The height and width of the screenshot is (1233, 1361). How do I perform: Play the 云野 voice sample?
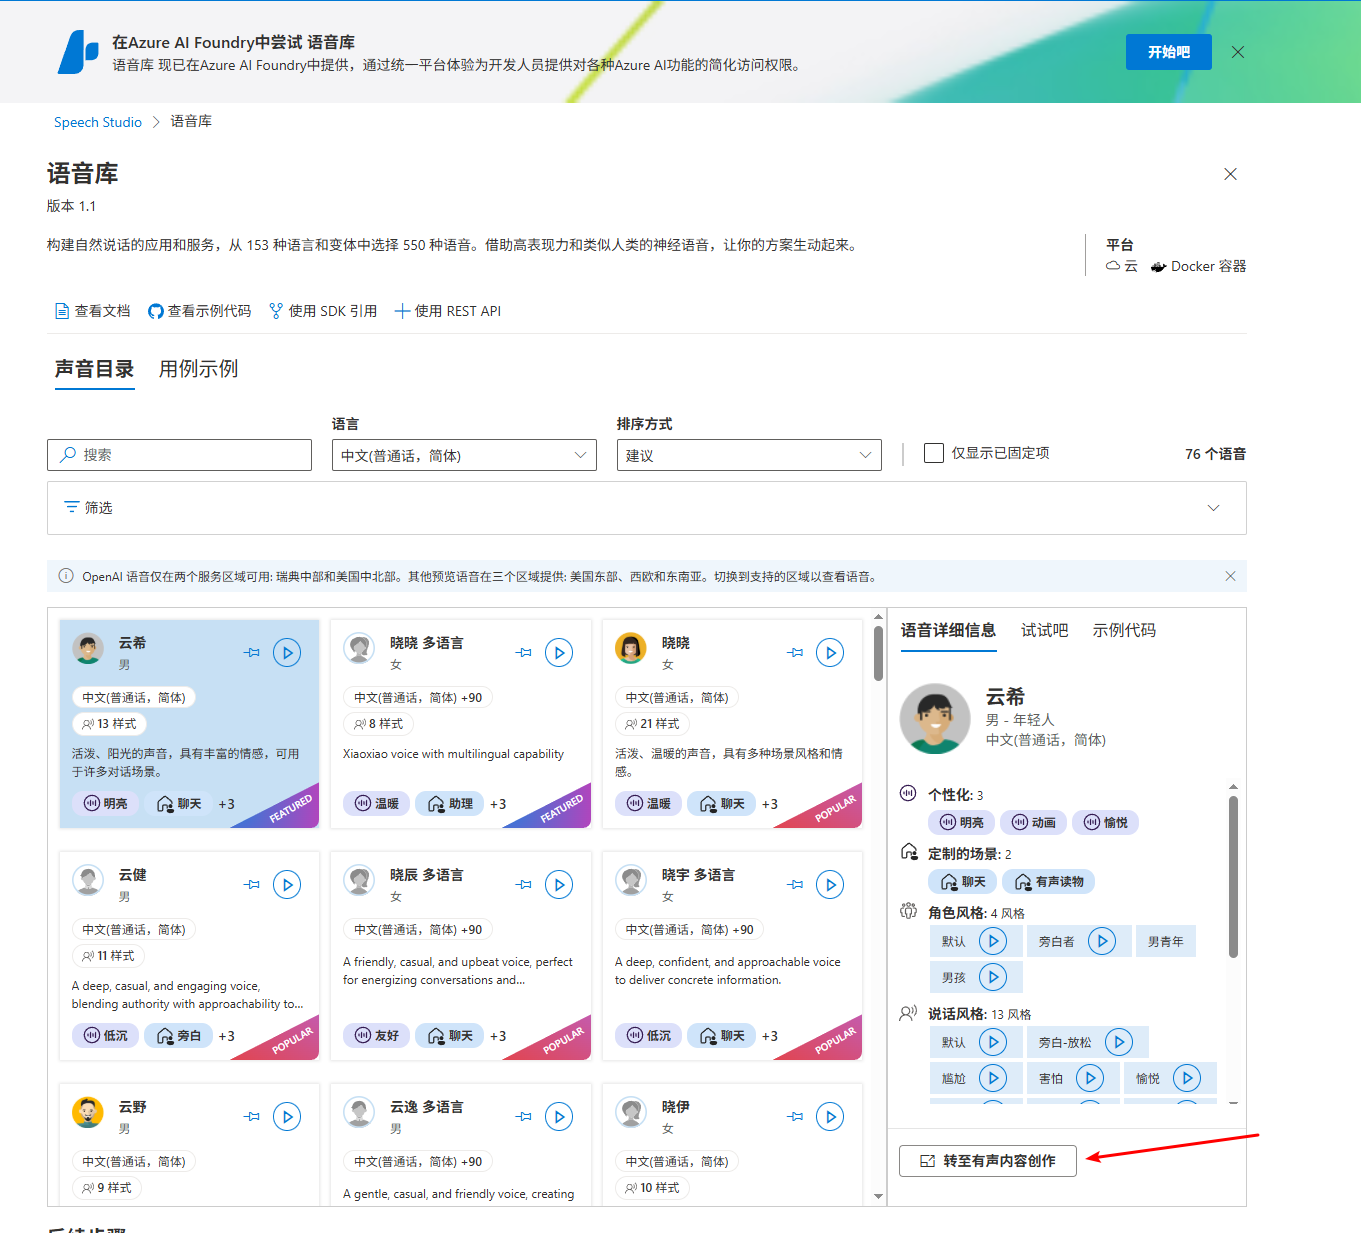tap(287, 1117)
